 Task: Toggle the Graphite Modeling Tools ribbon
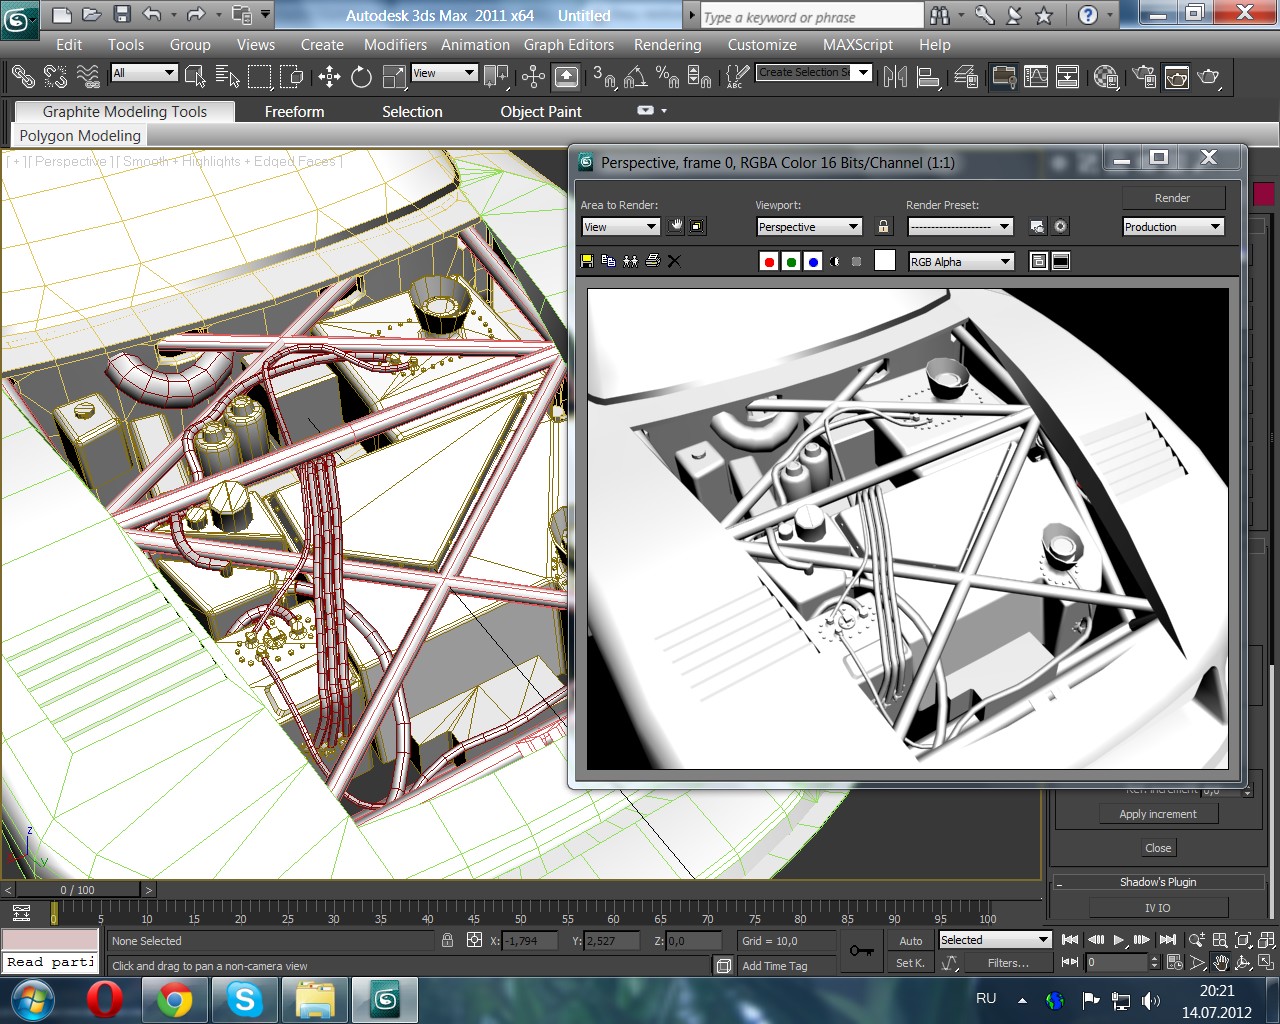pyautogui.click(x=1003, y=76)
